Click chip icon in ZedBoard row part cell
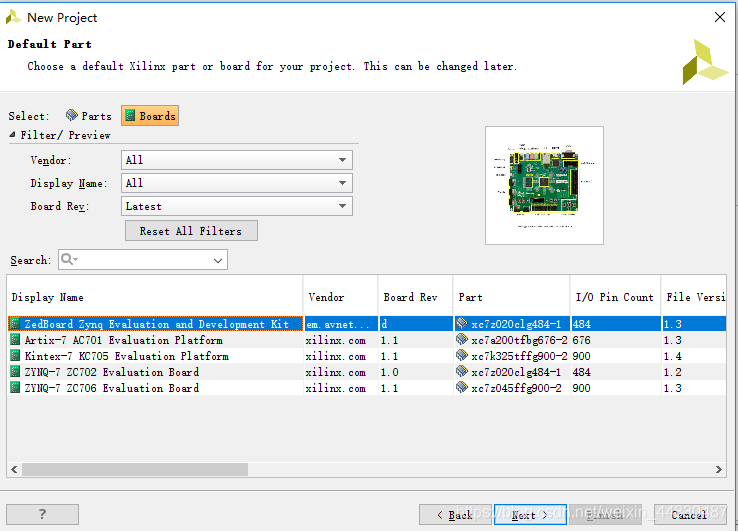The image size is (738, 531). tap(462, 323)
